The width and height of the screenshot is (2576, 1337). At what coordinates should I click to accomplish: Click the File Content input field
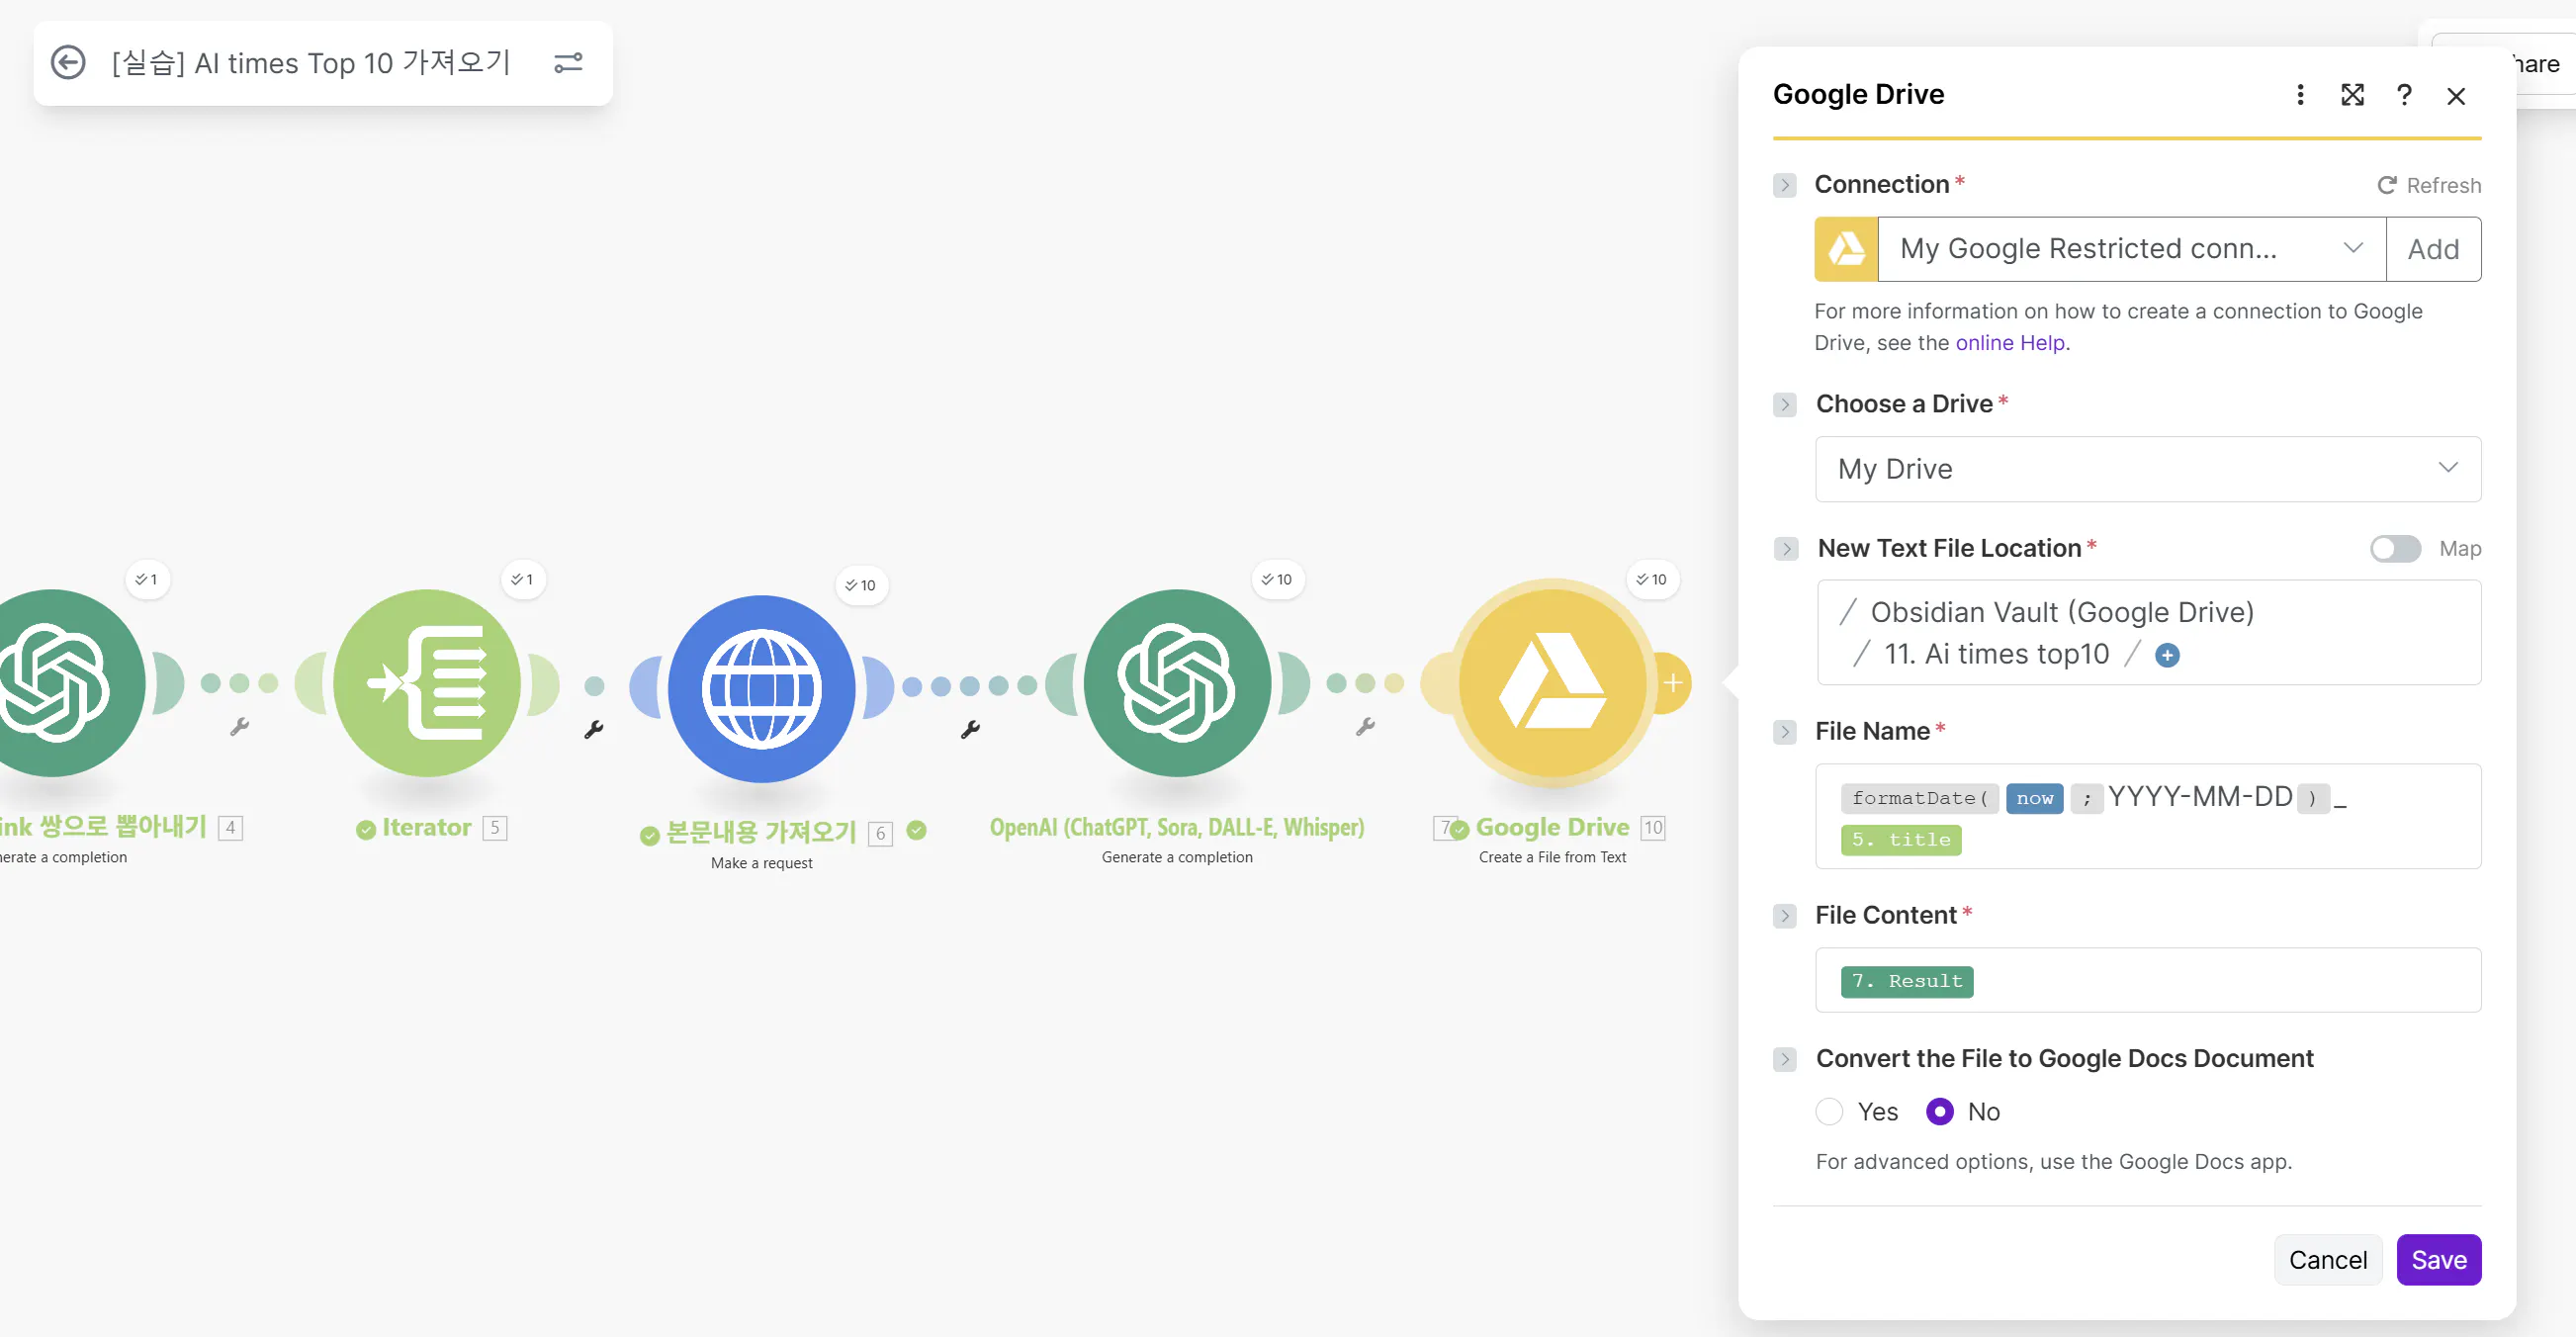(x=2148, y=980)
